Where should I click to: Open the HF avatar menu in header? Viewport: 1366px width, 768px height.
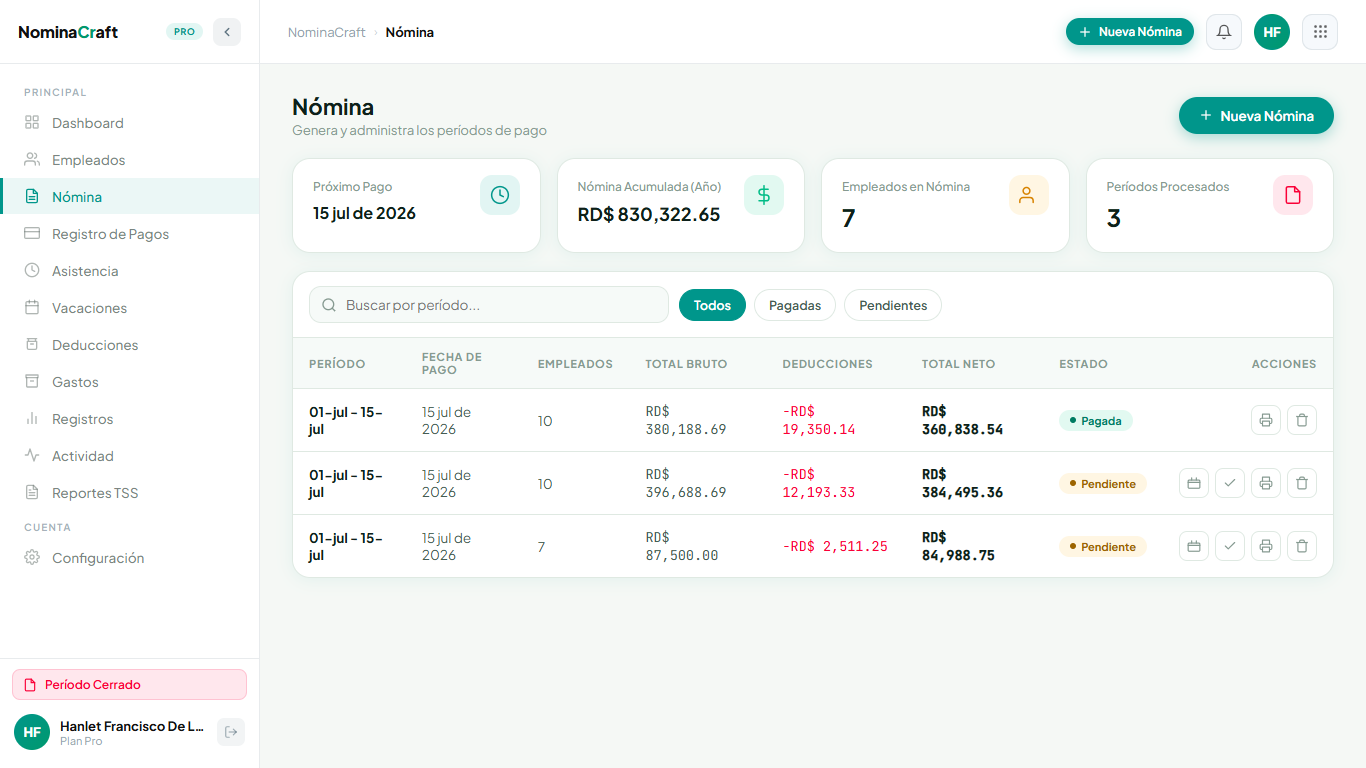coord(1272,32)
